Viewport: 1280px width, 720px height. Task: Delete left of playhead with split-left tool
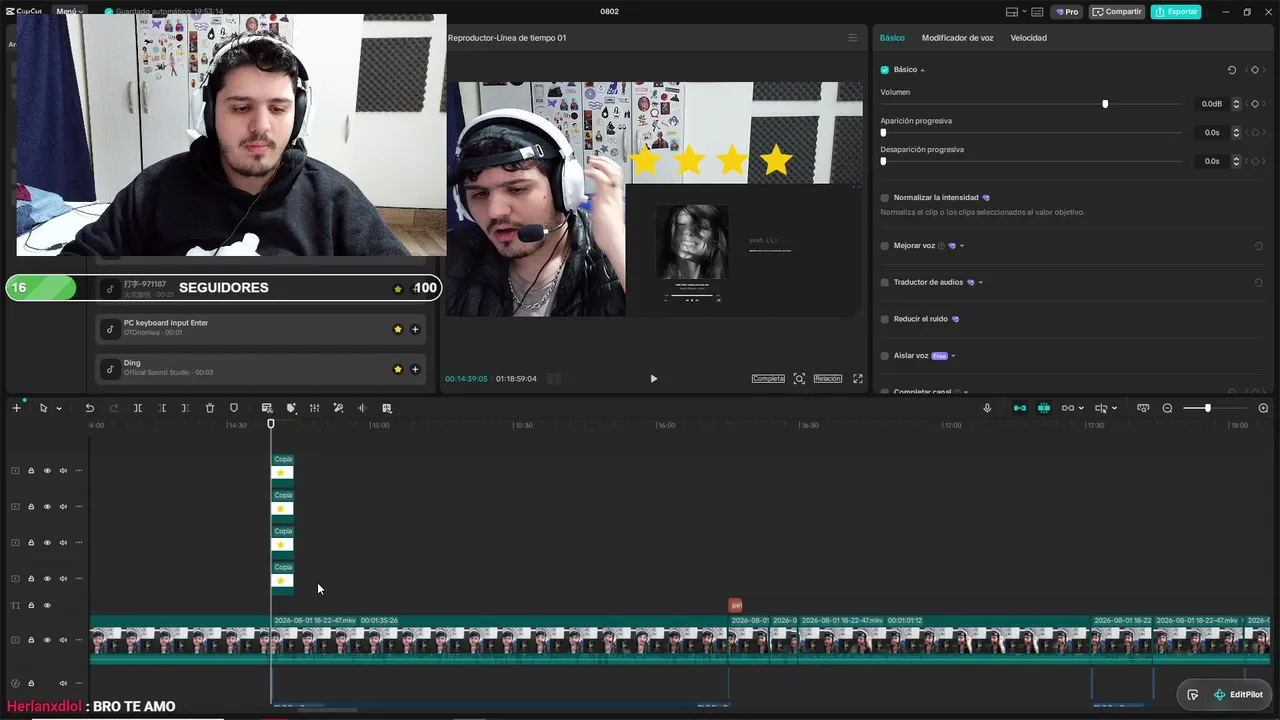[x=162, y=408]
